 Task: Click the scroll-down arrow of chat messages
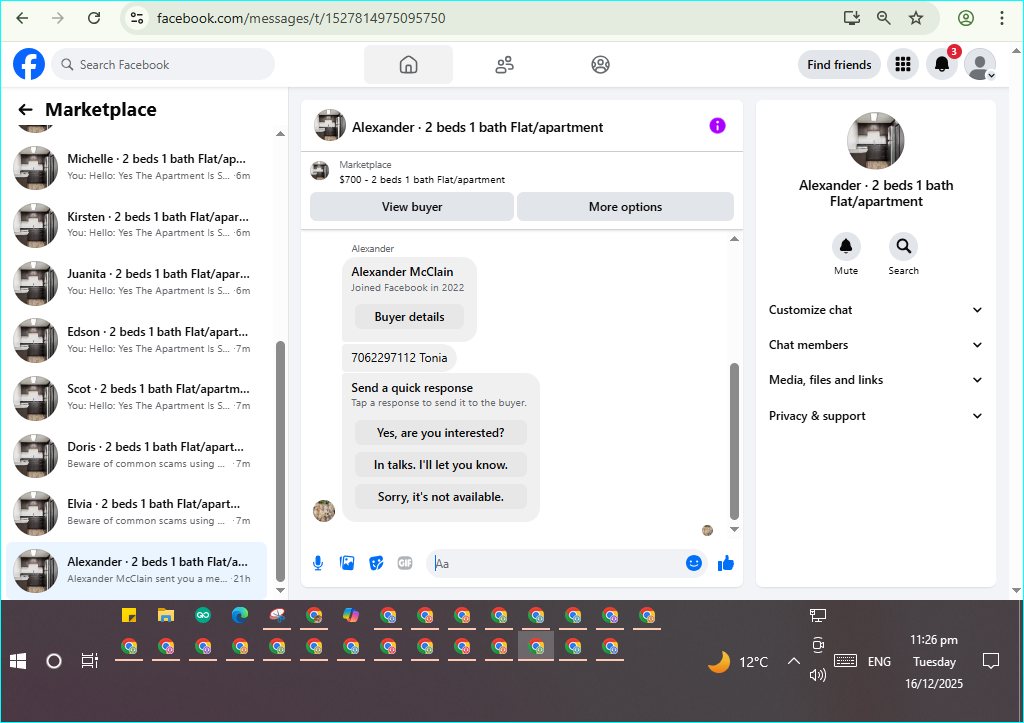734,529
